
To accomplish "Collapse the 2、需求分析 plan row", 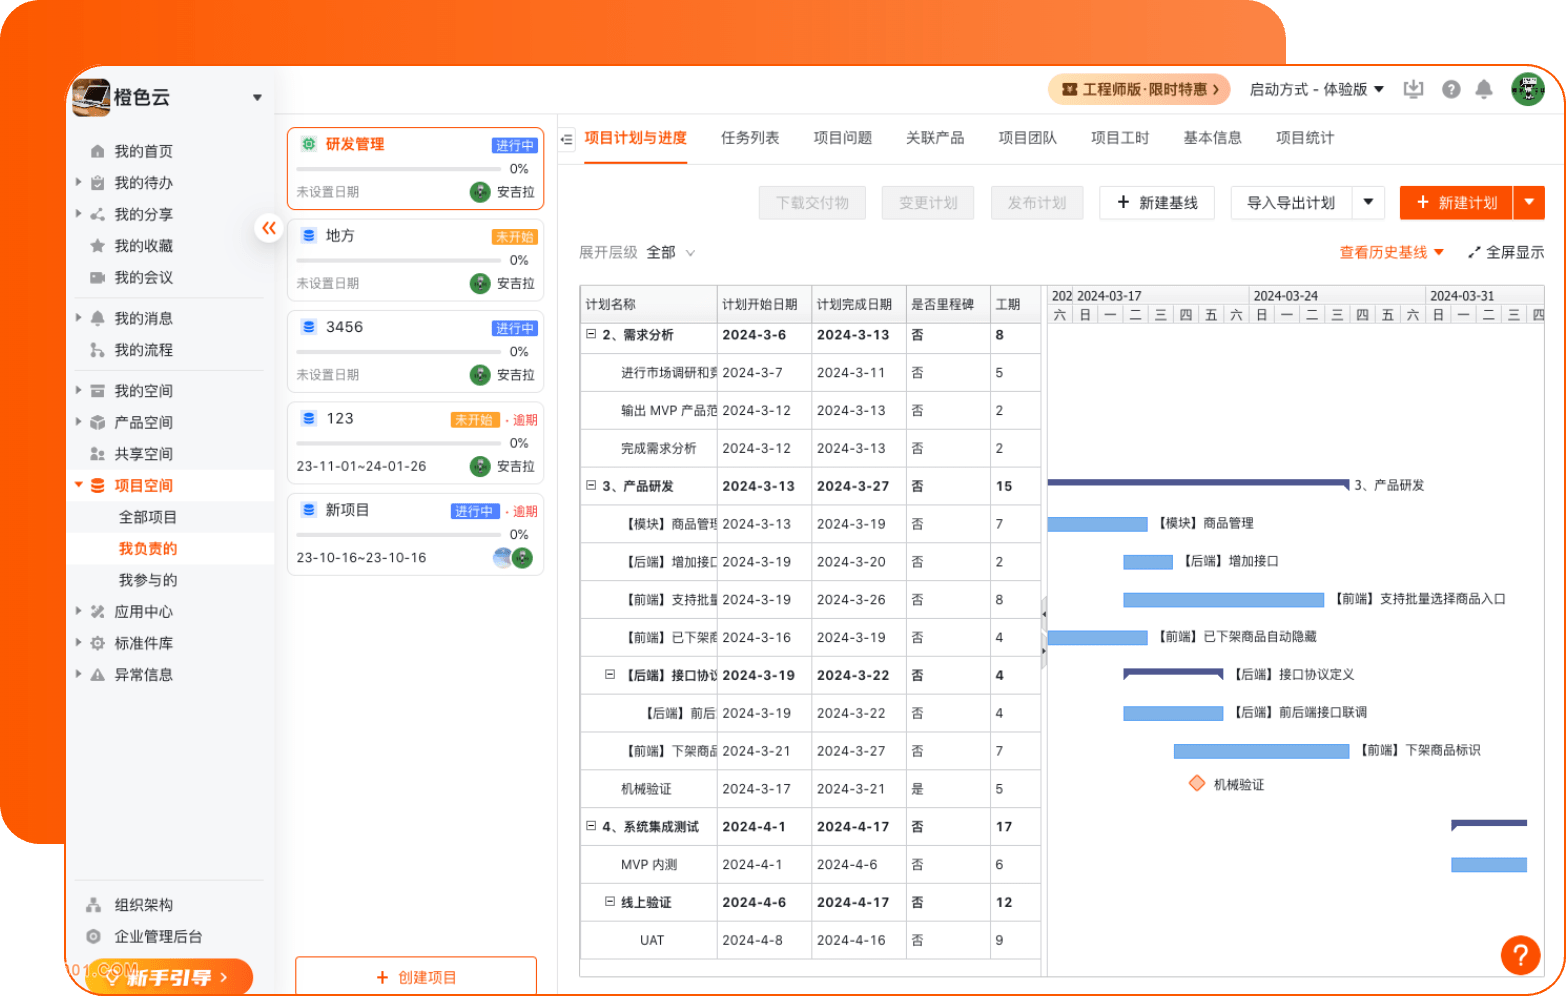I will [x=591, y=335].
